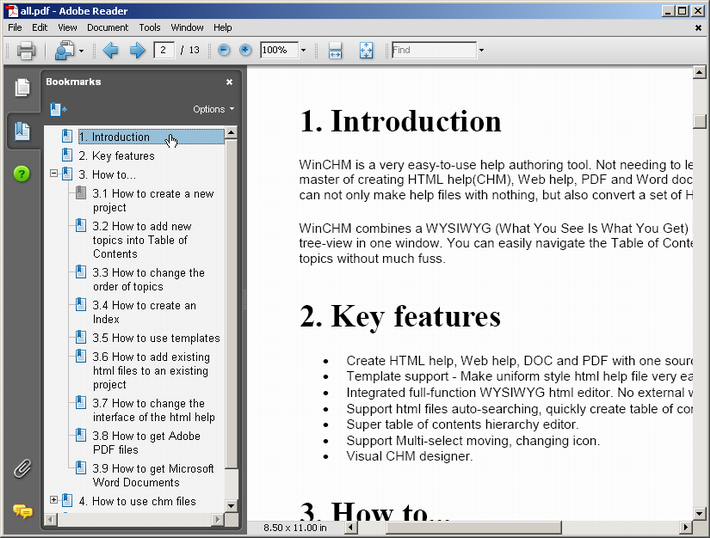Open the Bookmarks Options dropdown

(213, 109)
